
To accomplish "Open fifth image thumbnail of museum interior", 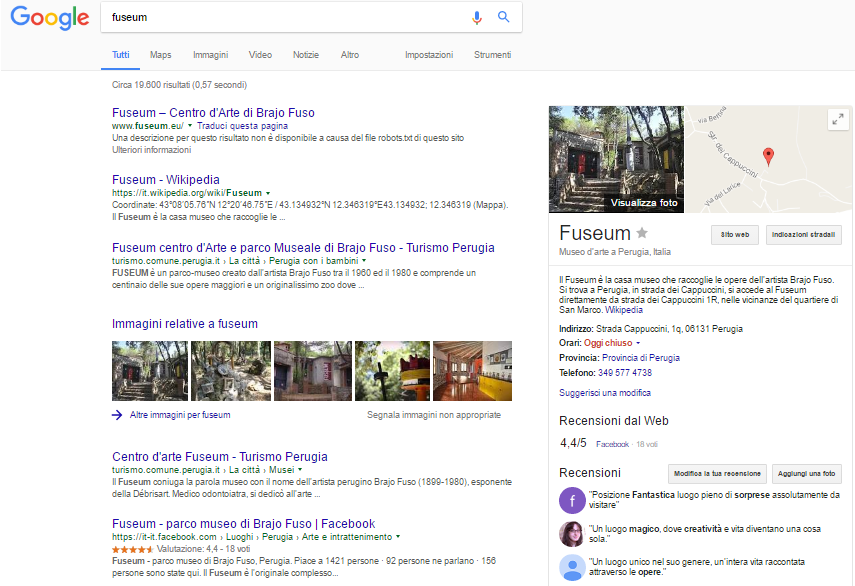I will tap(472, 371).
